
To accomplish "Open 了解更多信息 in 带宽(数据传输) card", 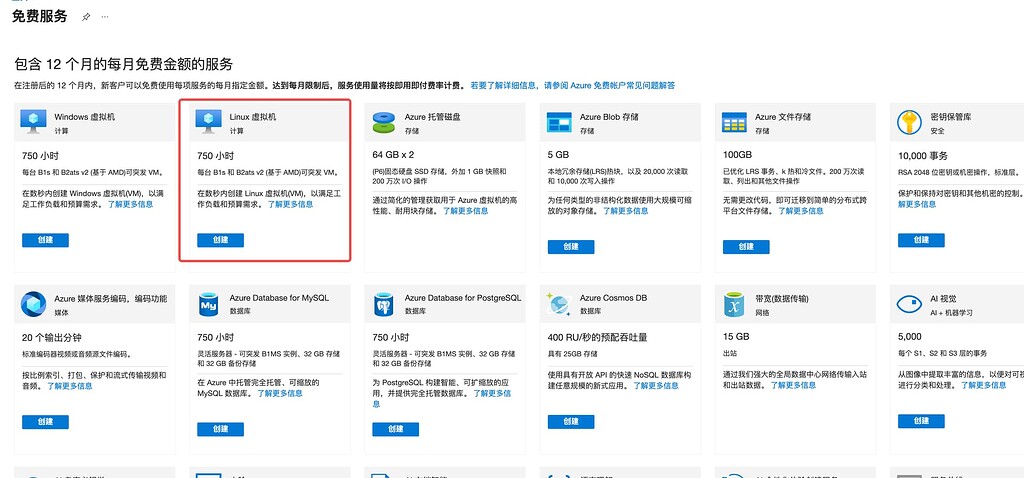I will click(x=793, y=386).
